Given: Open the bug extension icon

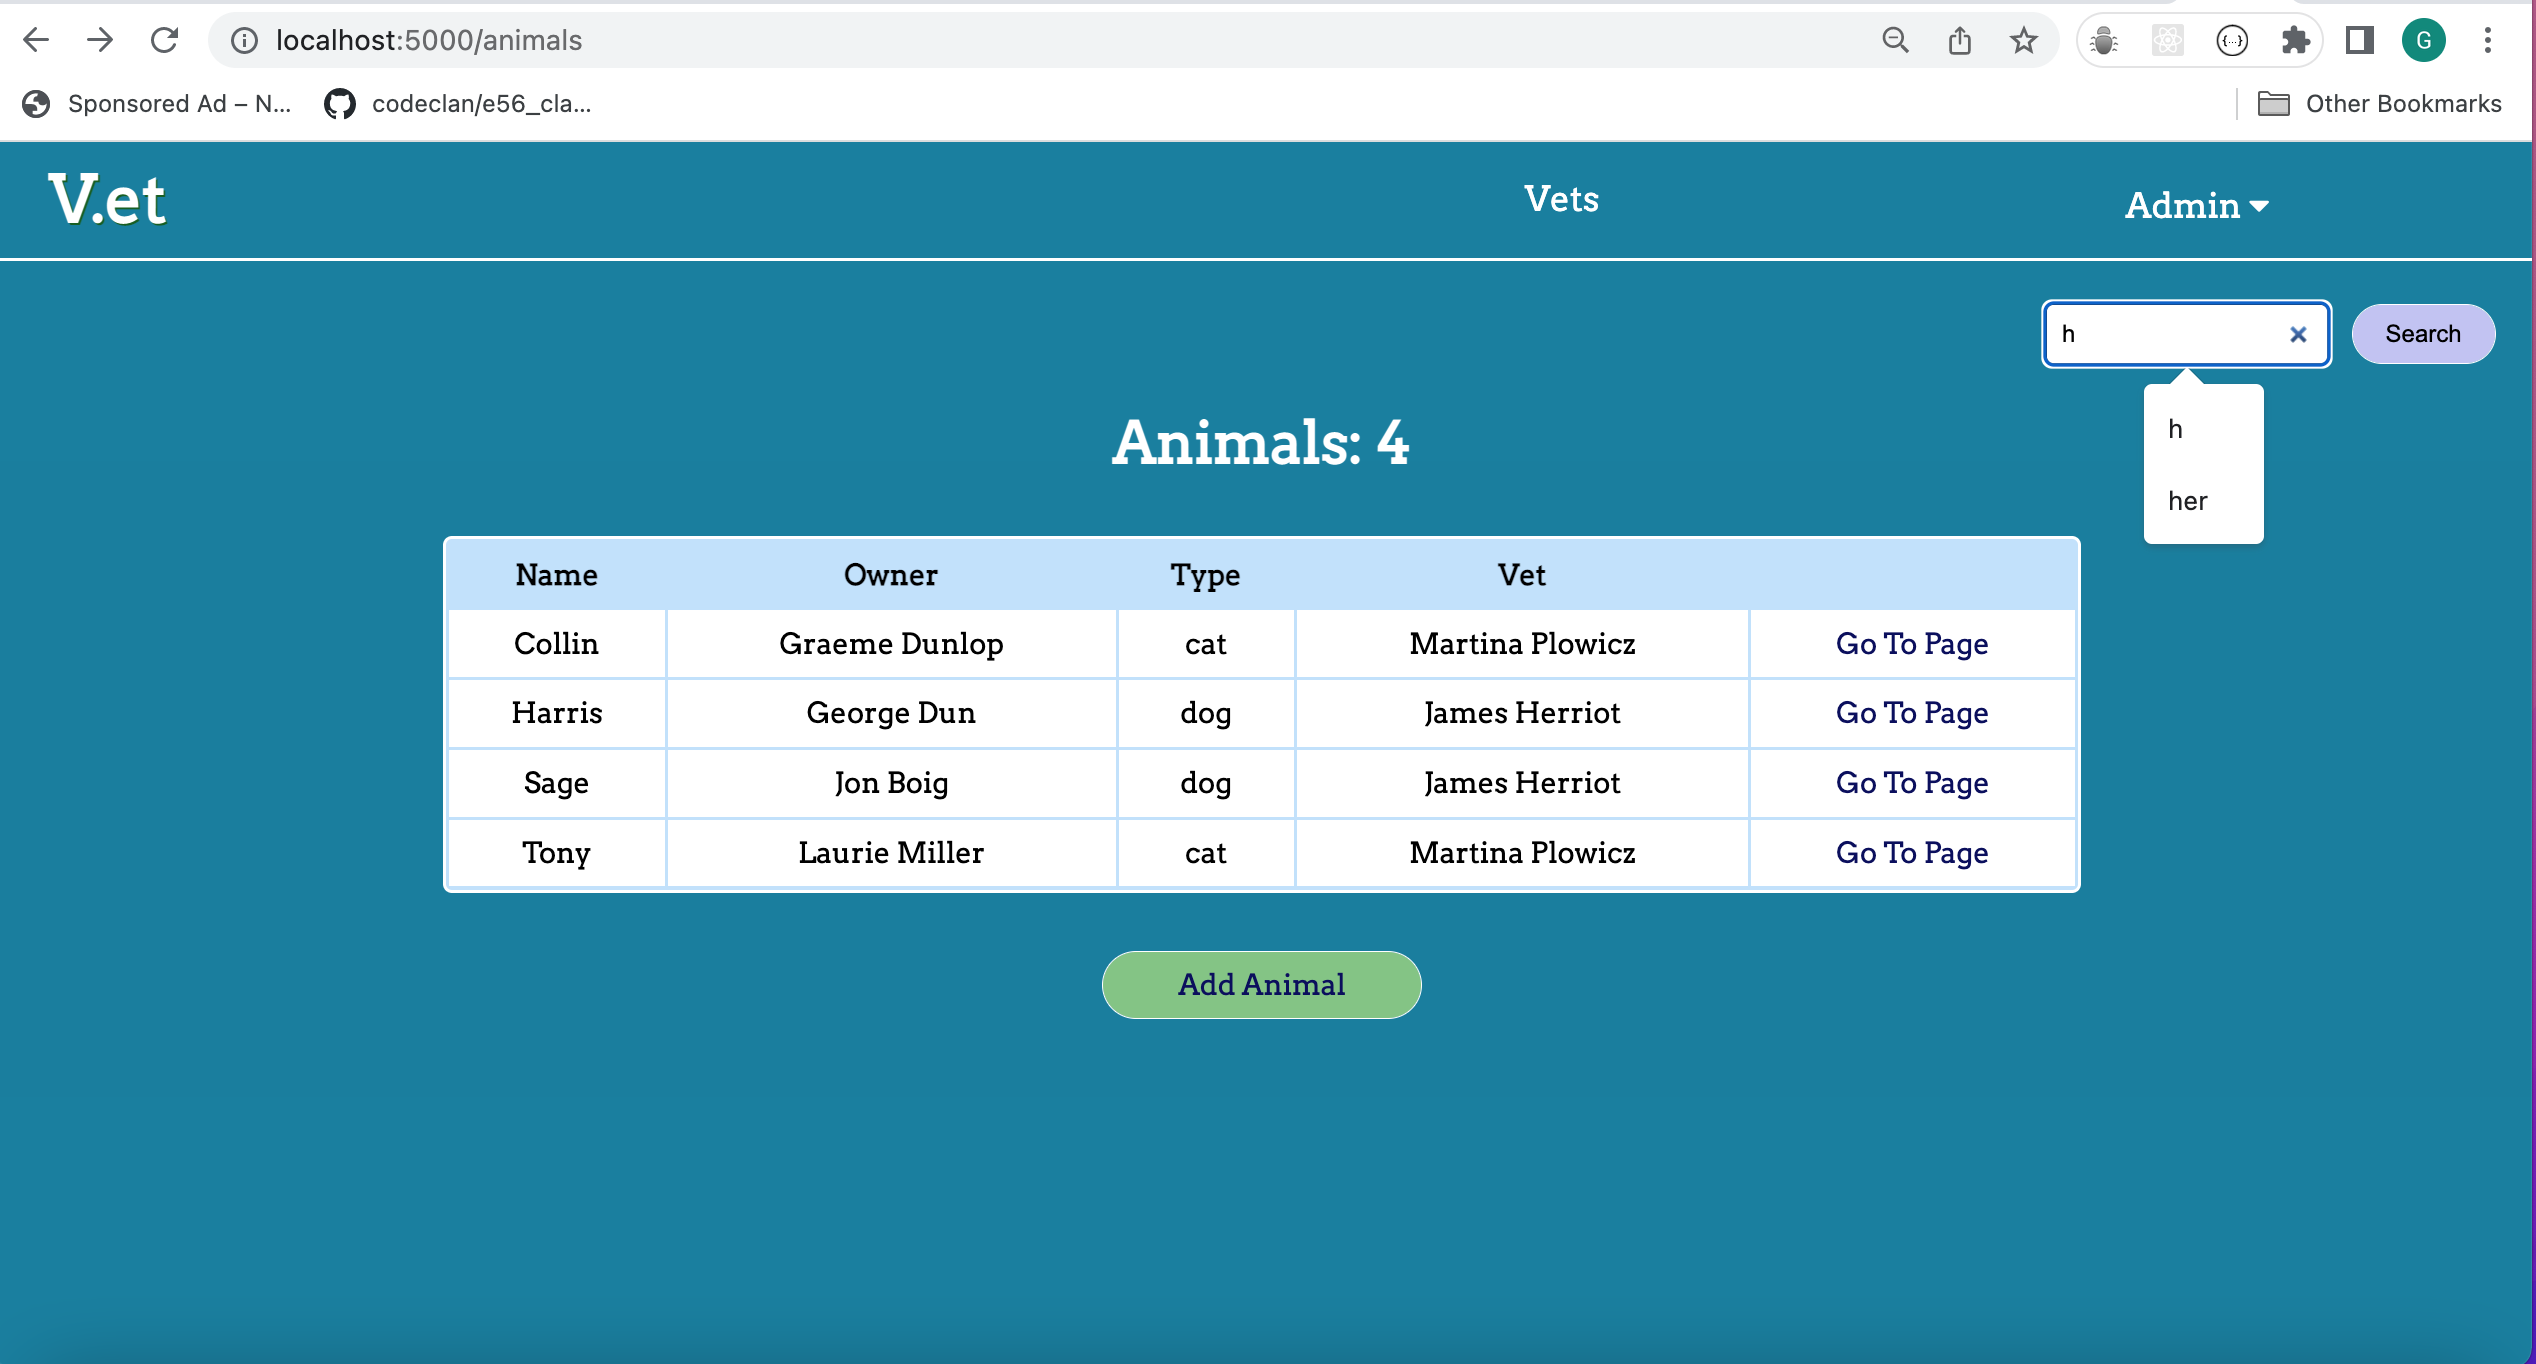Looking at the screenshot, I should point(2104,40).
